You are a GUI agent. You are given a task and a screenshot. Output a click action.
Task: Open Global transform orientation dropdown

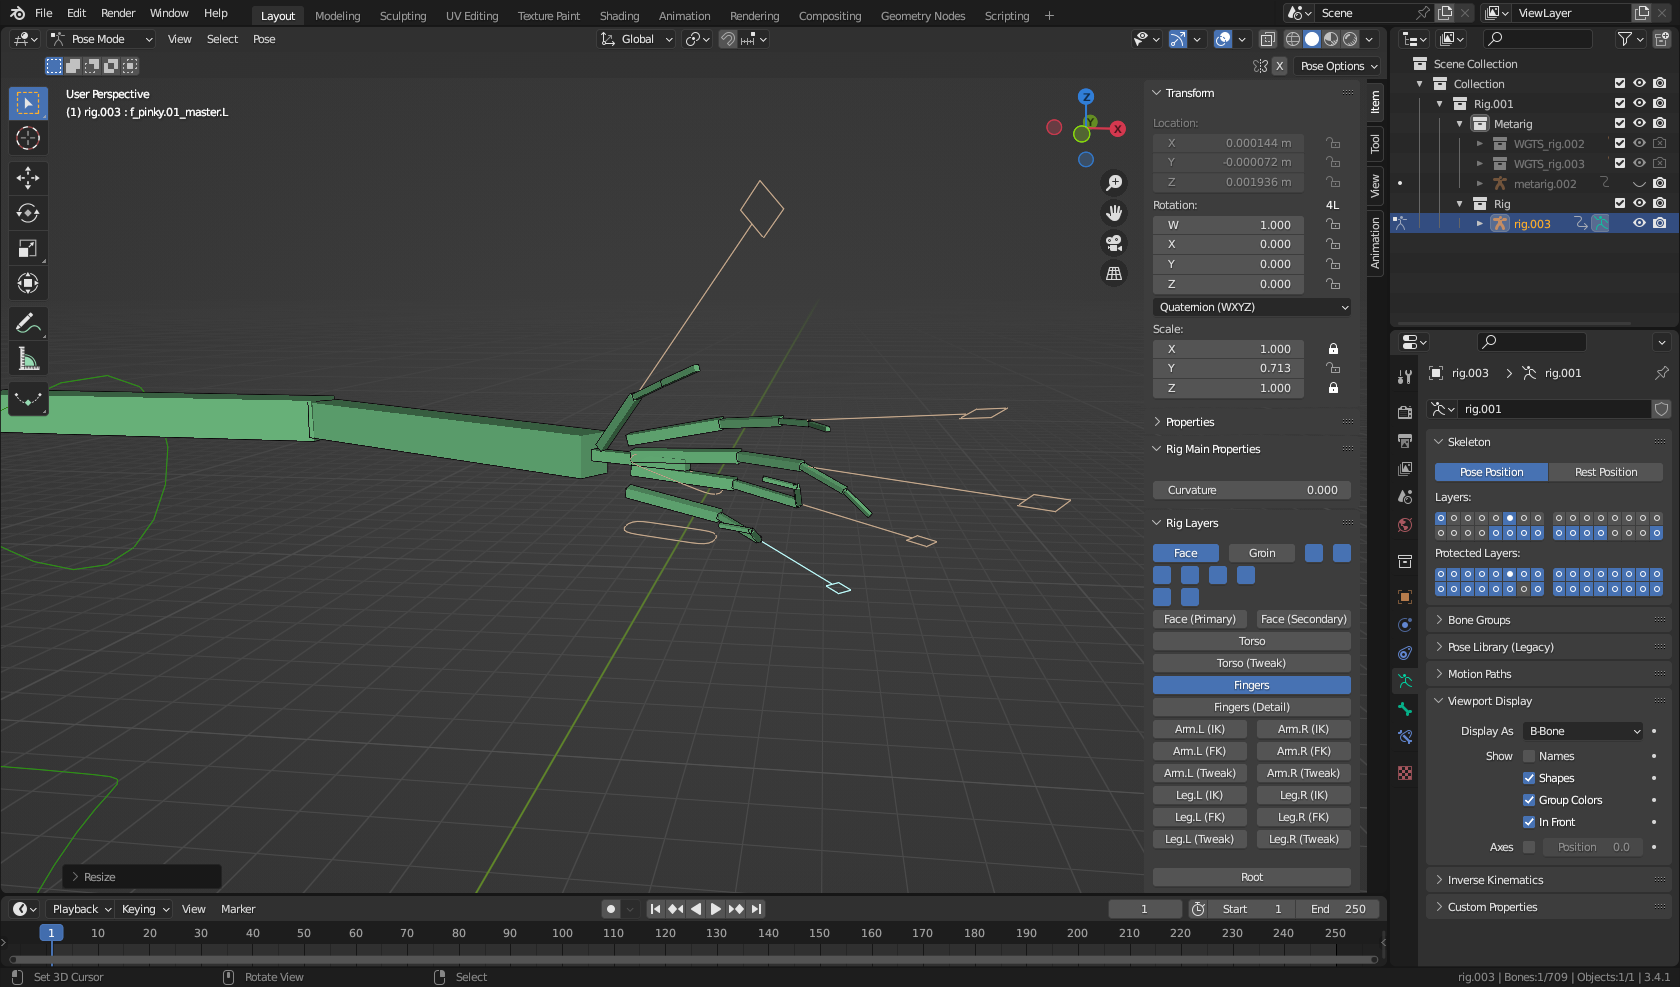point(637,39)
